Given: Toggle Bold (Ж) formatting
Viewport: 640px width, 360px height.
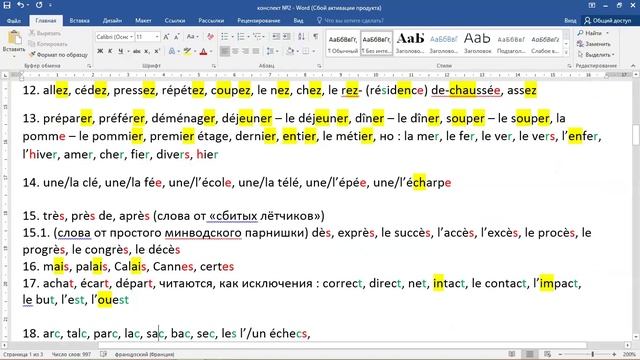Looking at the screenshot, I should tap(100, 51).
